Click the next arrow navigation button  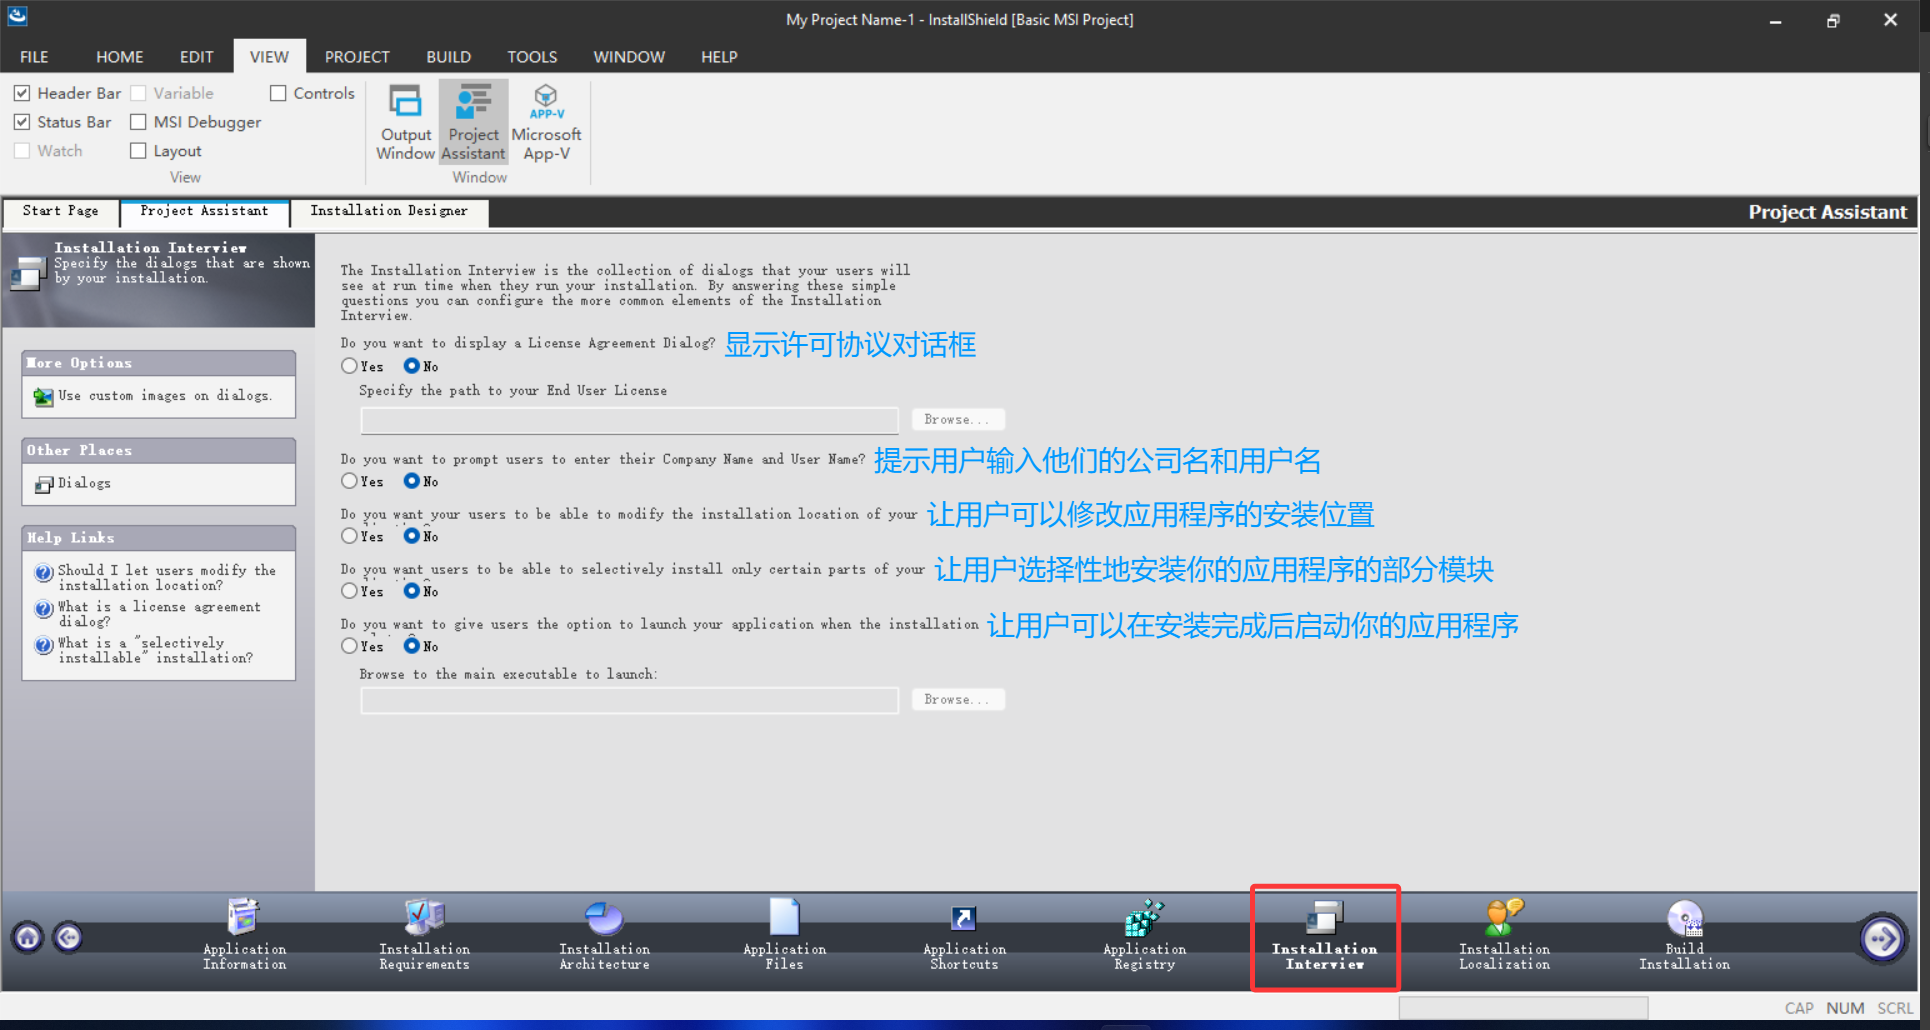tap(1882, 938)
